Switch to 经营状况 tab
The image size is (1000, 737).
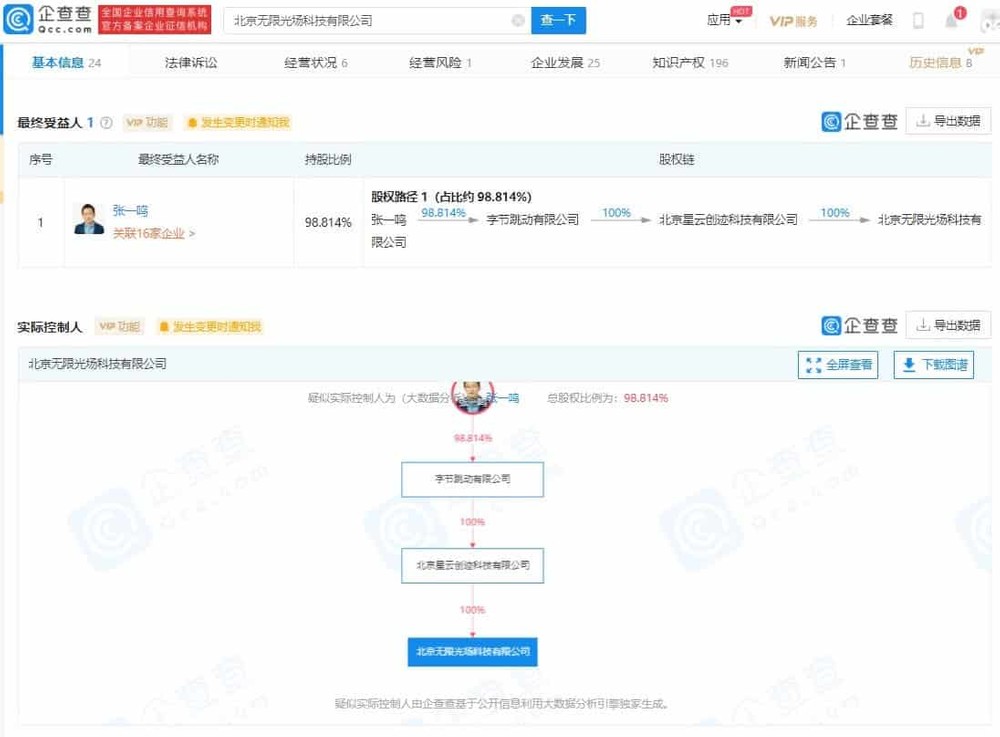click(x=316, y=62)
